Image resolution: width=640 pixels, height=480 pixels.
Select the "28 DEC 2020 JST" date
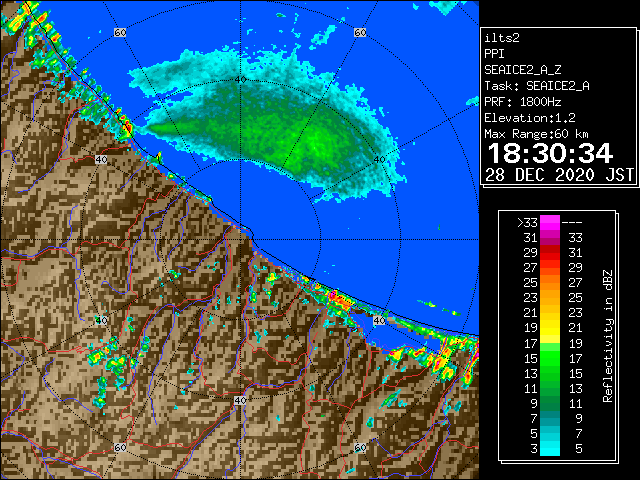click(560, 175)
